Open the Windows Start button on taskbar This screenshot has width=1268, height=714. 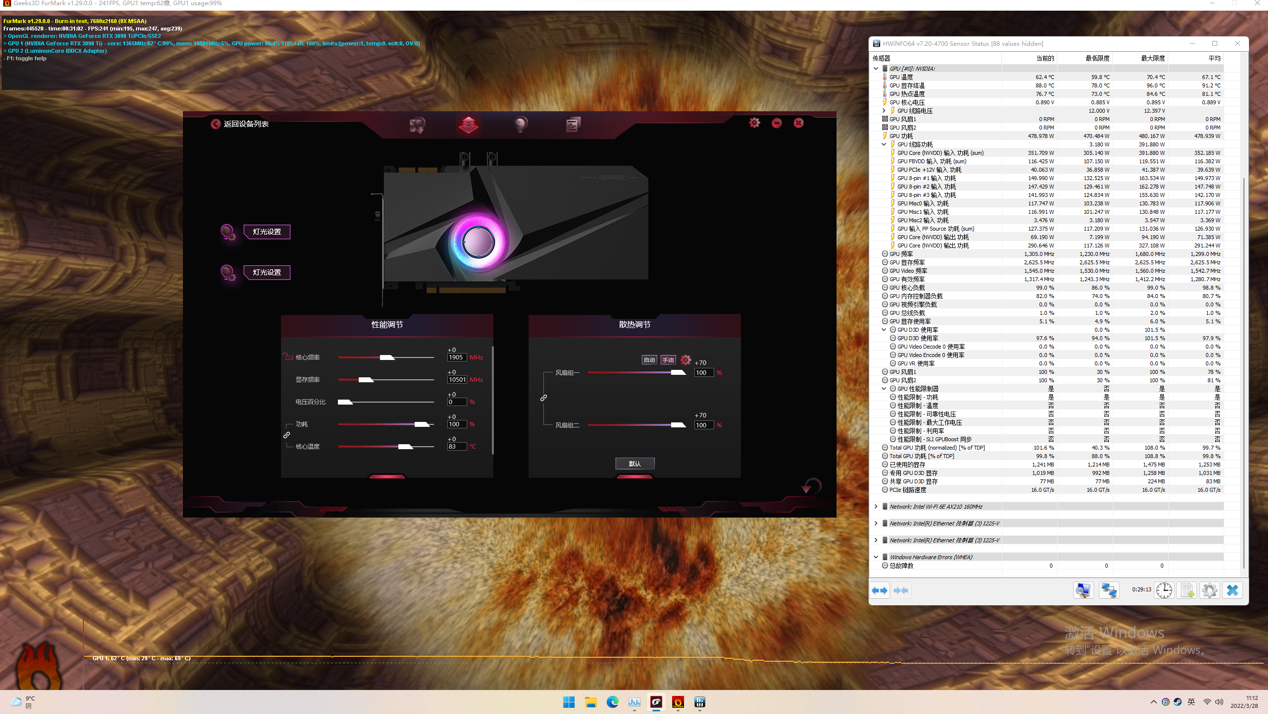569,702
